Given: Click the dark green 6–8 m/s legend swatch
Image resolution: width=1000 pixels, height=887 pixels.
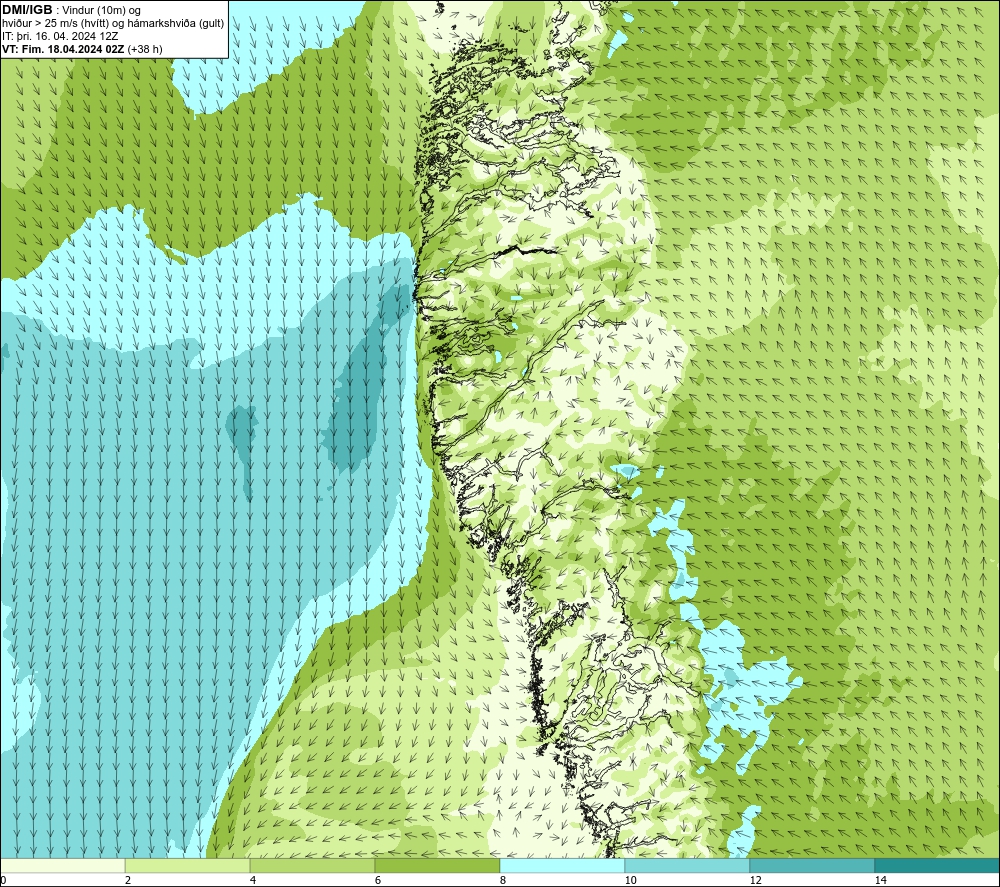Looking at the screenshot, I should click(x=438, y=865).
